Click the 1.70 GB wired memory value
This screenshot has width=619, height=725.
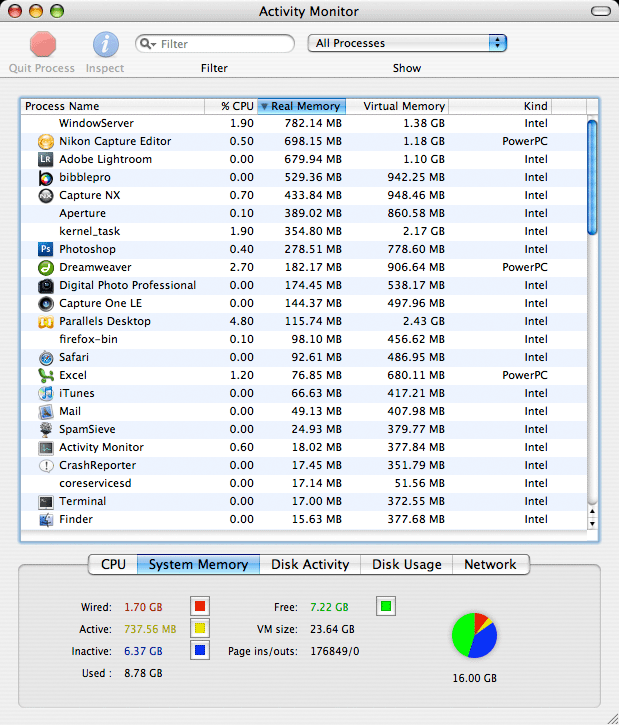[x=143, y=607]
